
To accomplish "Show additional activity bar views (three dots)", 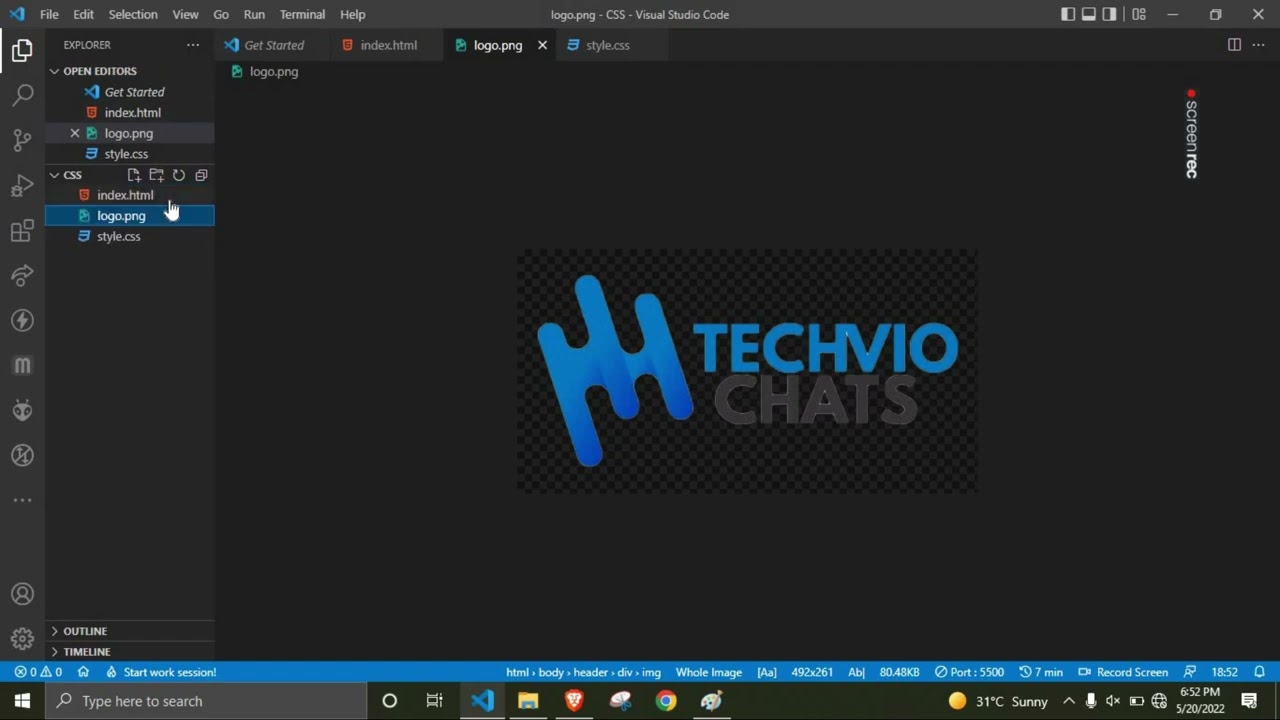I will click(22, 500).
